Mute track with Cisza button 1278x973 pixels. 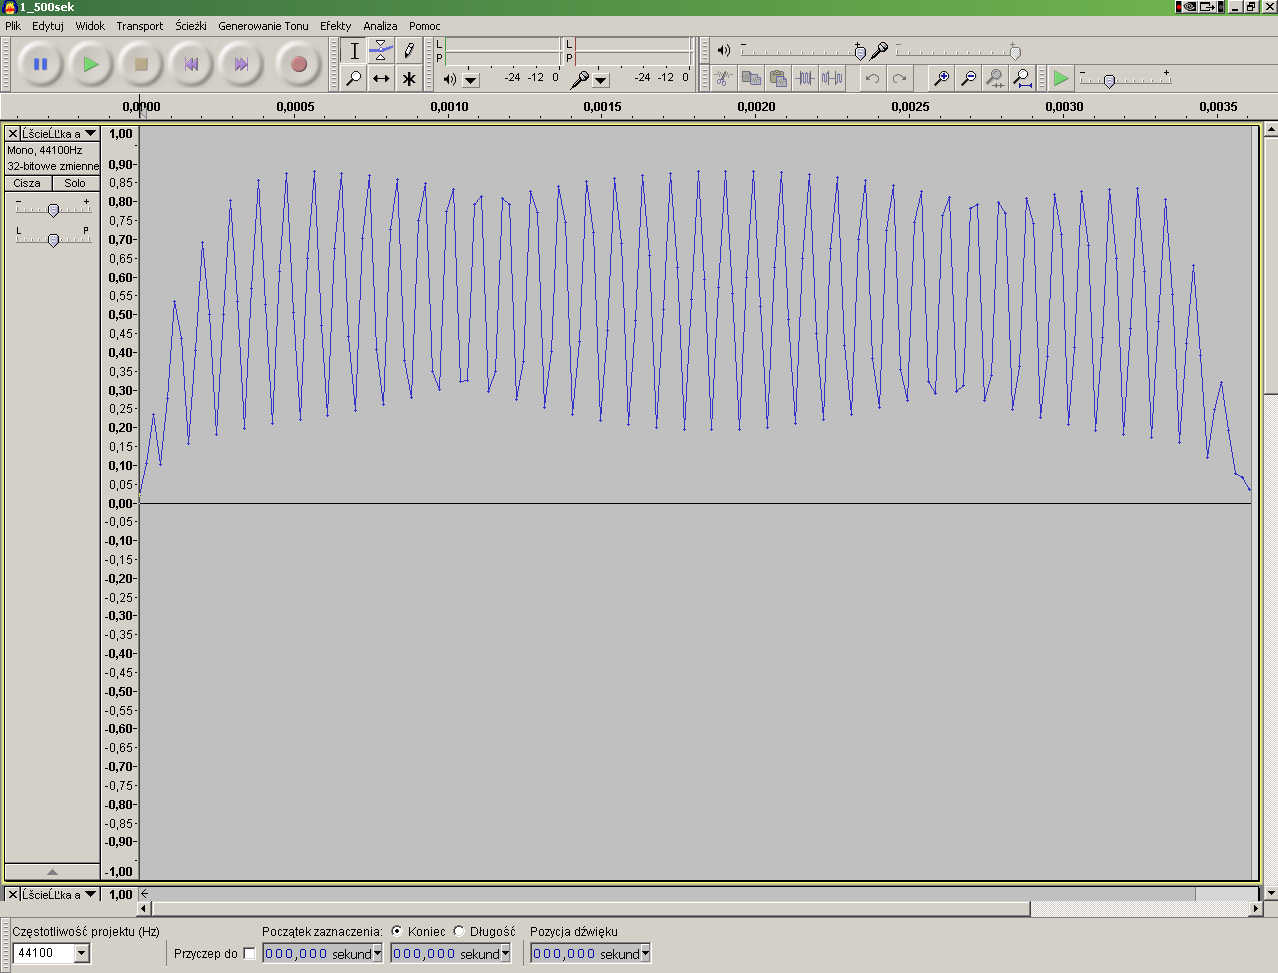[x=28, y=183]
